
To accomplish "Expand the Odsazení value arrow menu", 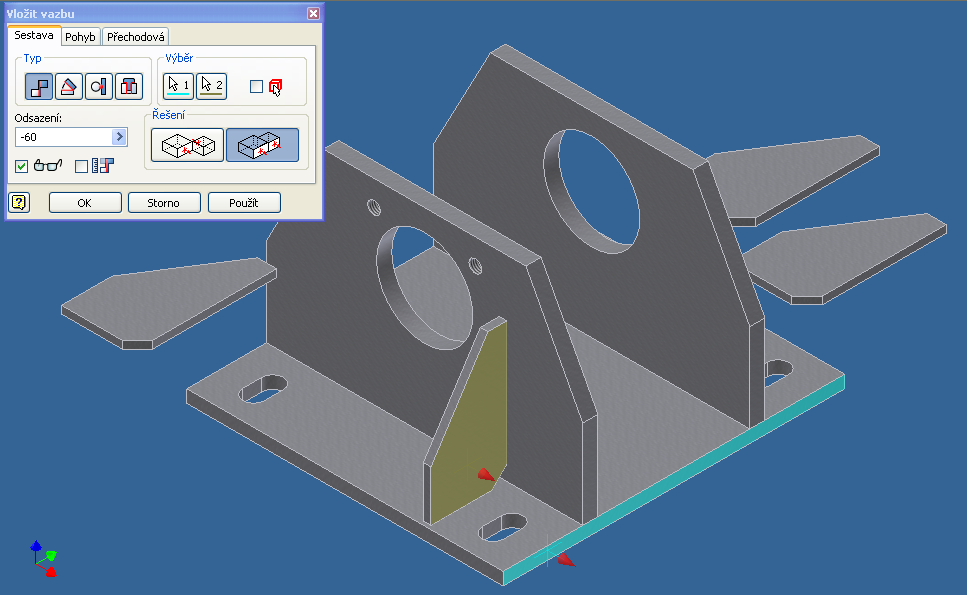I will [x=120, y=137].
